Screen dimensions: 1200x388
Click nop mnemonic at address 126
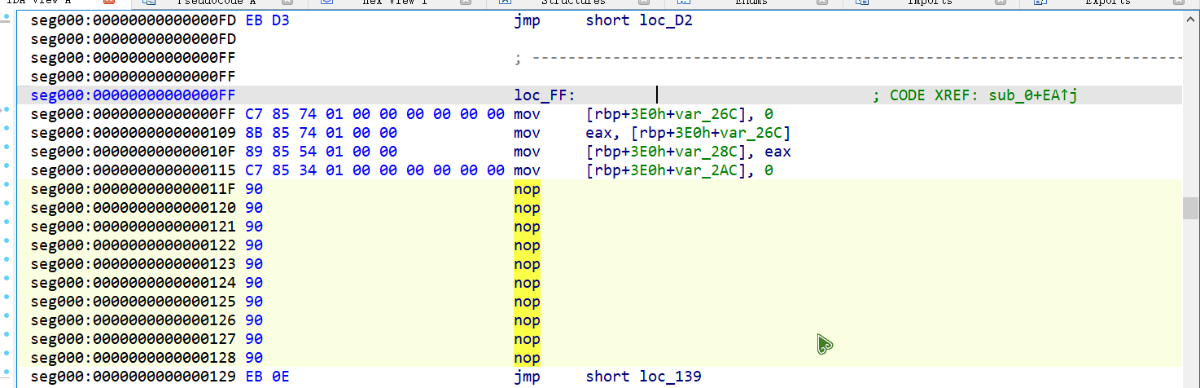pos(526,321)
